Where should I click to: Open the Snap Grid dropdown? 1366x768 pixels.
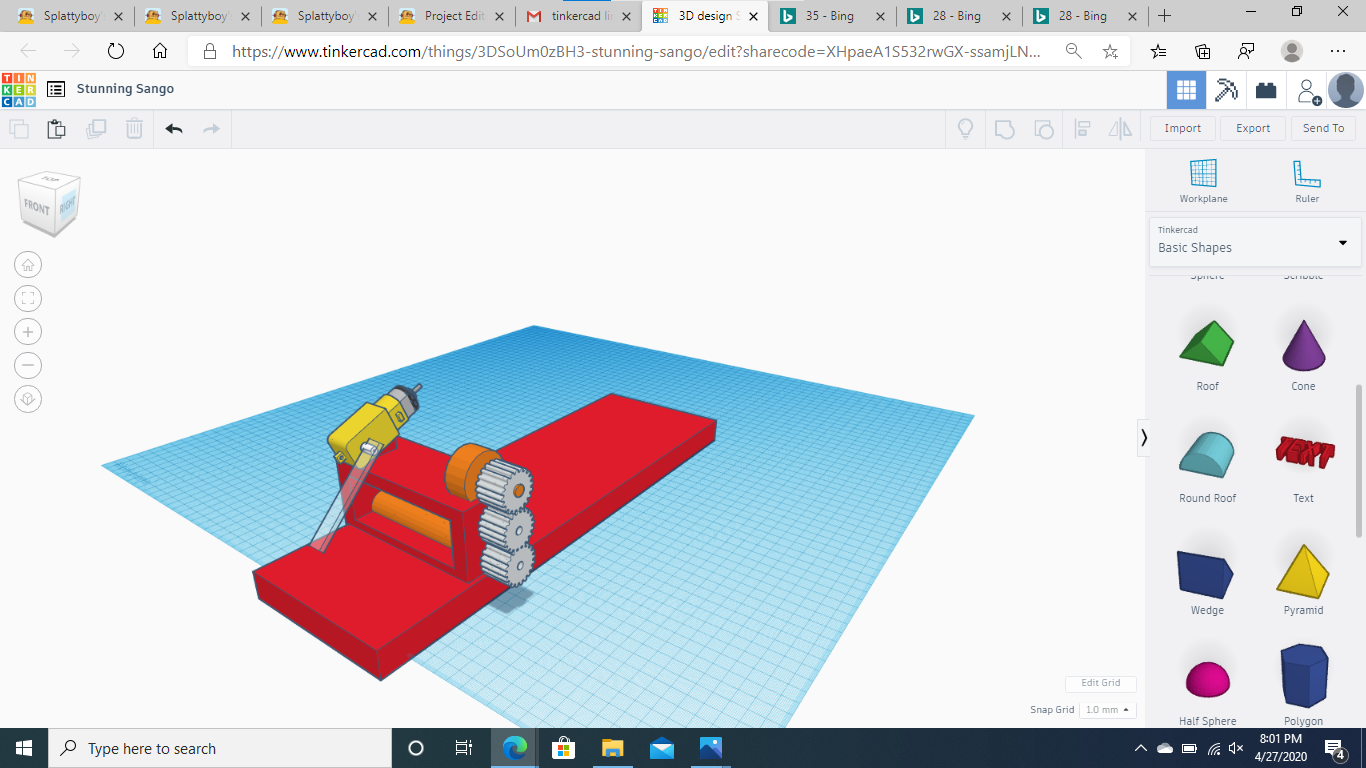click(x=1108, y=709)
